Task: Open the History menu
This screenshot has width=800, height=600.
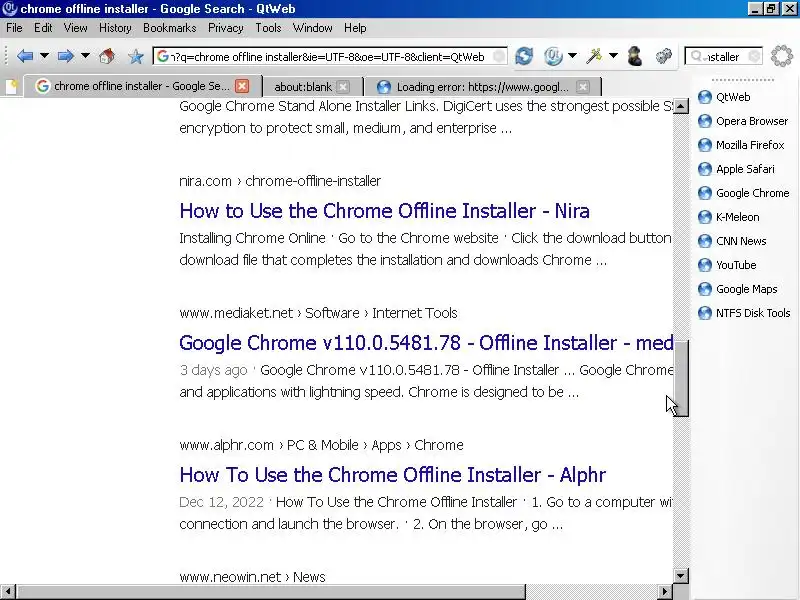Action: tap(115, 28)
